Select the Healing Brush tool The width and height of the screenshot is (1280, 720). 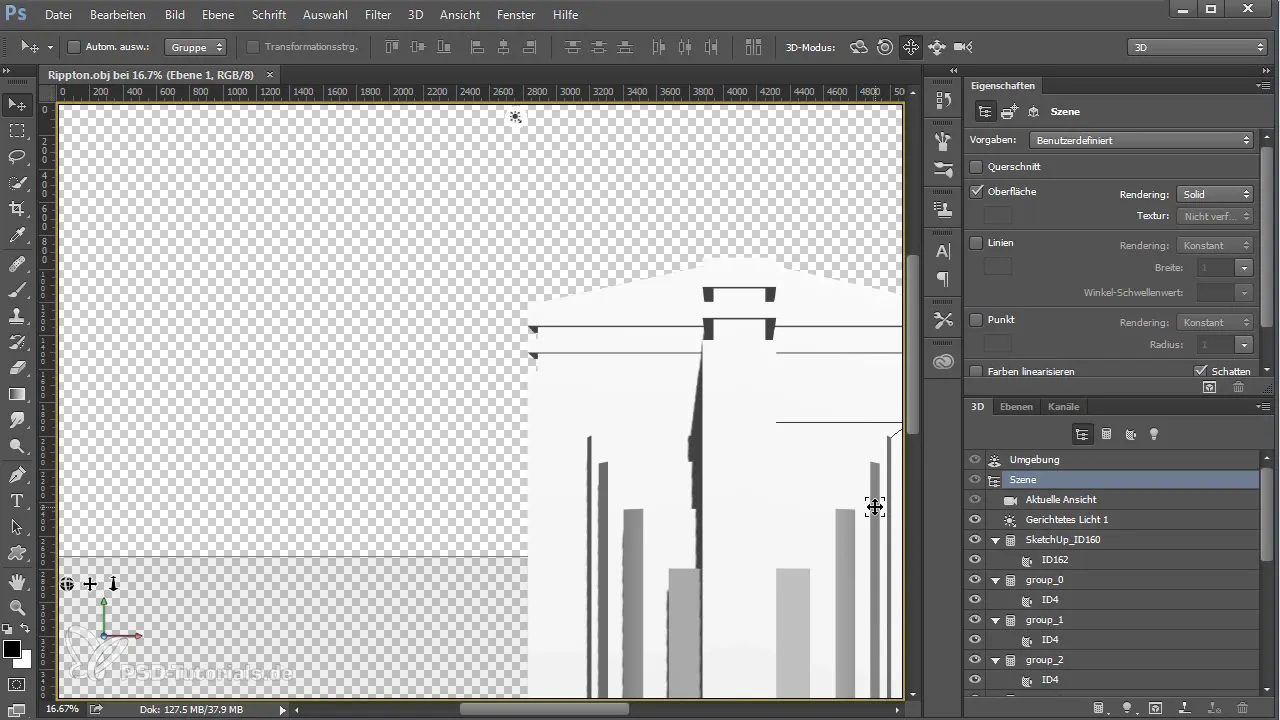tap(17, 264)
